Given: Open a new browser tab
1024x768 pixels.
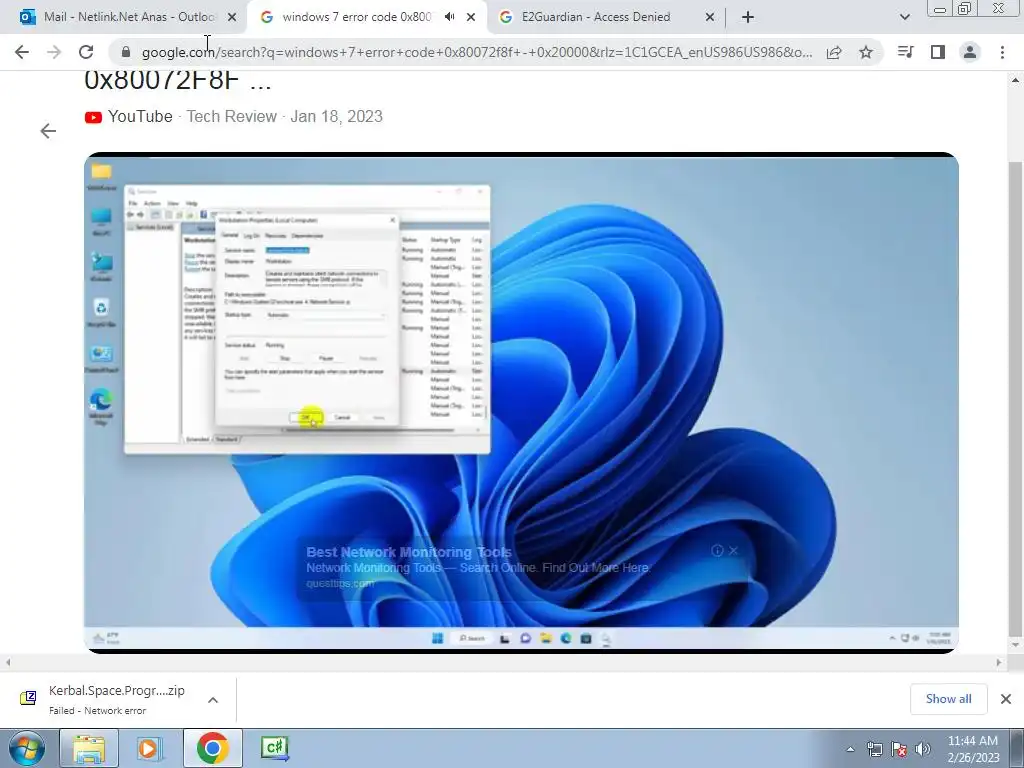Looking at the screenshot, I should coord(748,17).
